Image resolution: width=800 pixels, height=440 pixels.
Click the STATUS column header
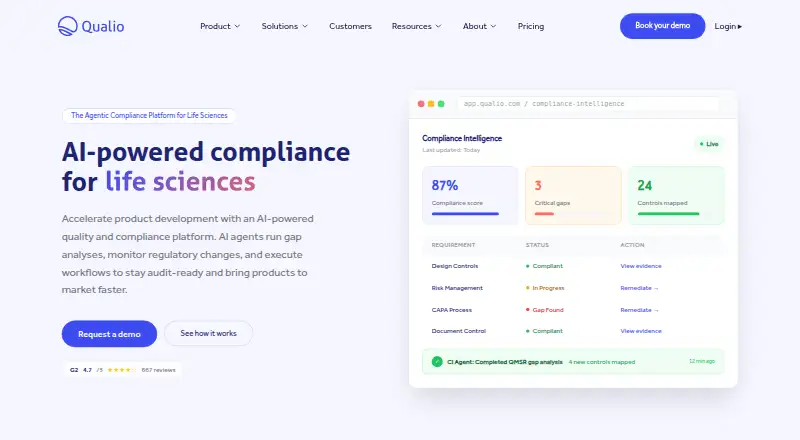pos(537,245)
